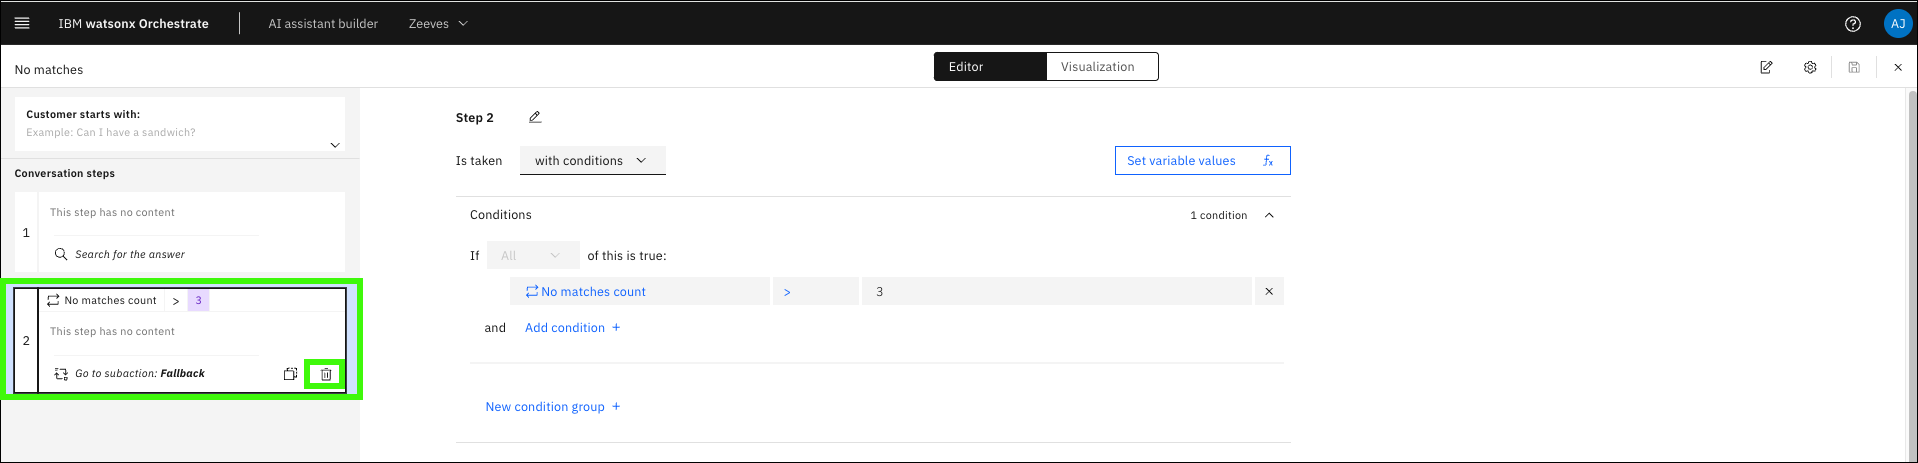Expand the Customer starts with panel

click(335, 145)
